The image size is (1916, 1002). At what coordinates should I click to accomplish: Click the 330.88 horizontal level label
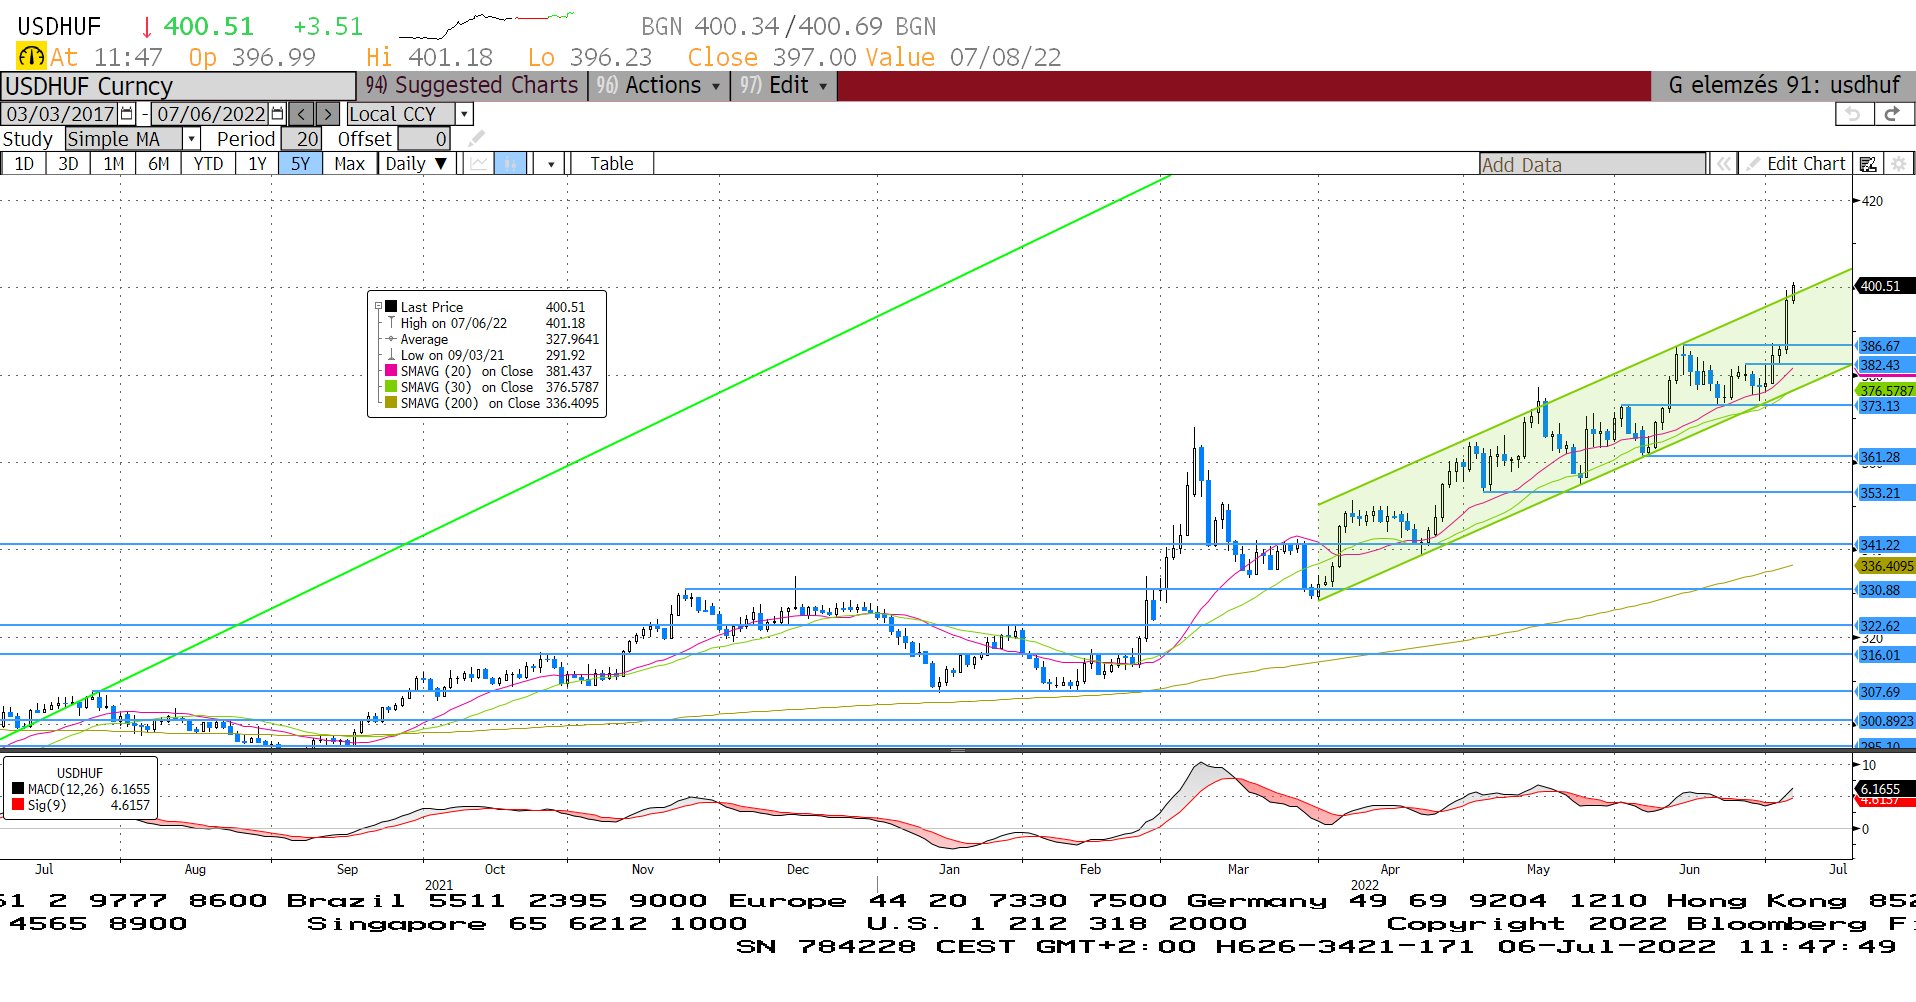click(1884, 590)
